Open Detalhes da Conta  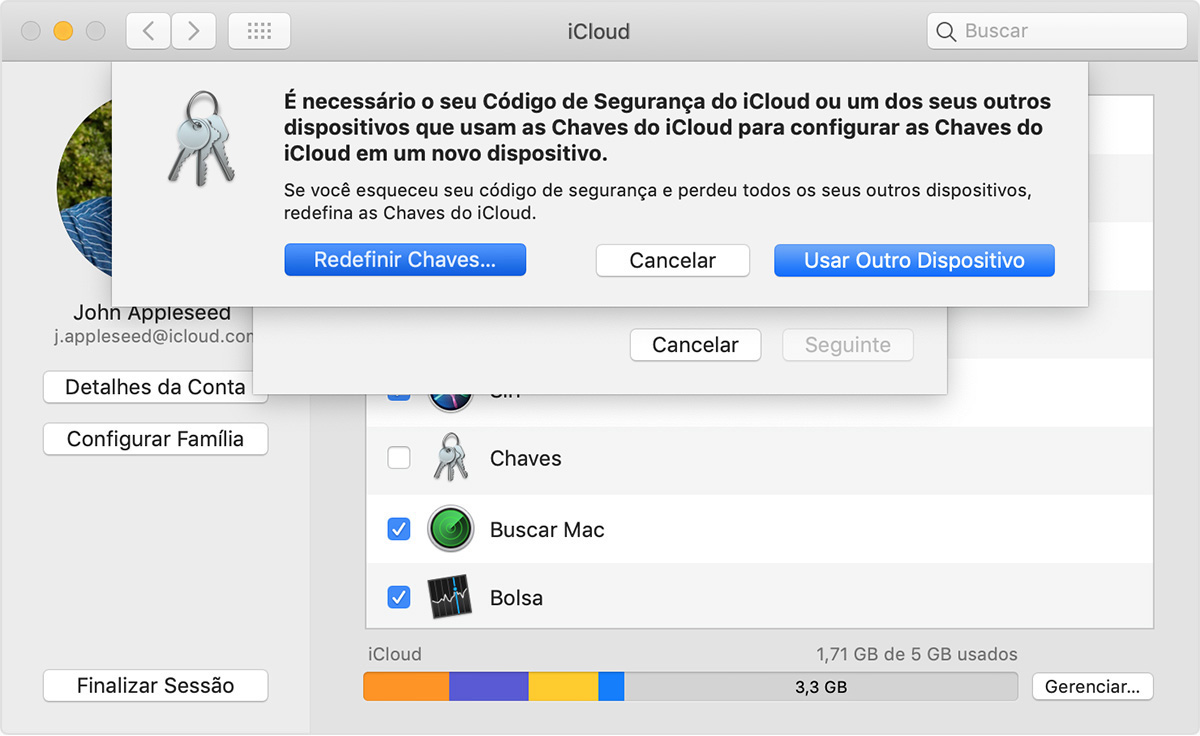coord(155,387)
